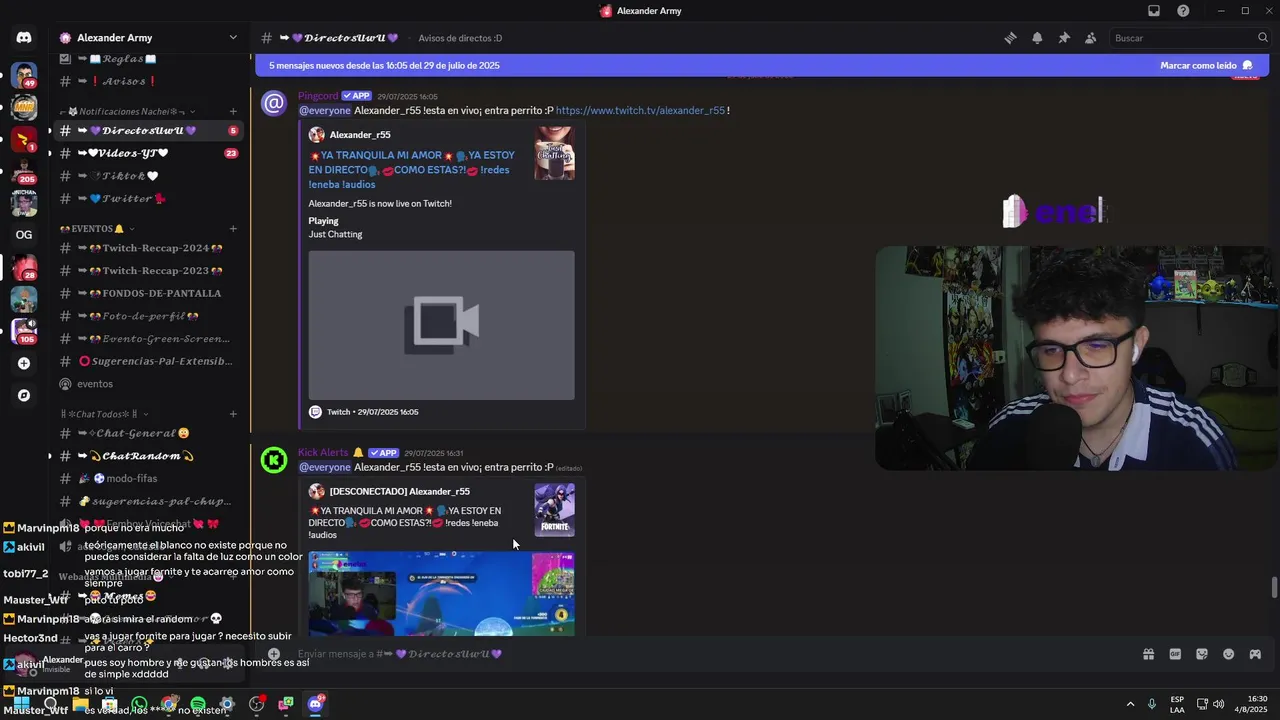Viewport: 1280px width, 720px height.
Task: Click Buscar search field
Action: click(1190, 38)
